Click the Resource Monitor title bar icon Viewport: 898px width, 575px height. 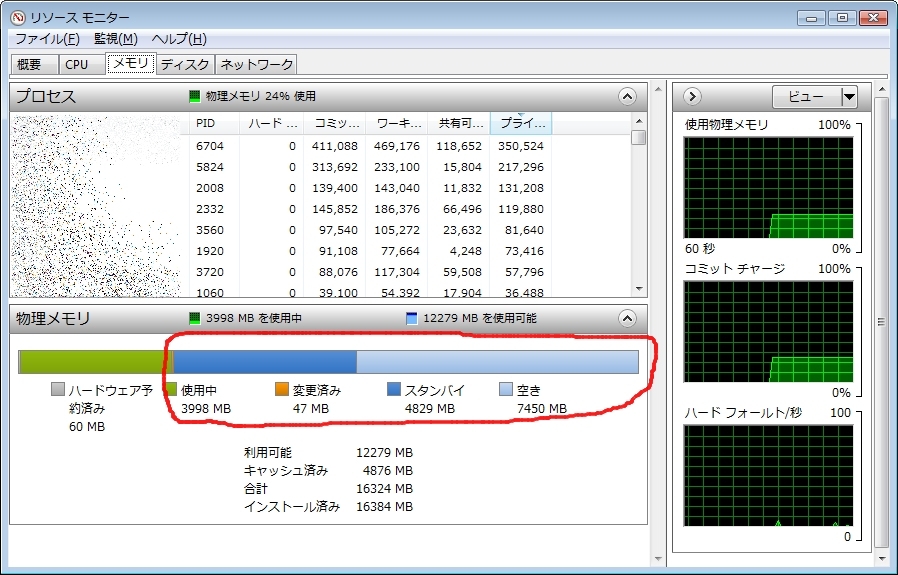18,17
